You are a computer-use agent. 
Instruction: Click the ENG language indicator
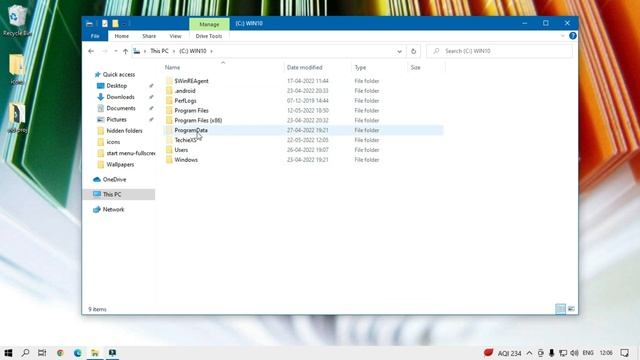tap(588, 353)
